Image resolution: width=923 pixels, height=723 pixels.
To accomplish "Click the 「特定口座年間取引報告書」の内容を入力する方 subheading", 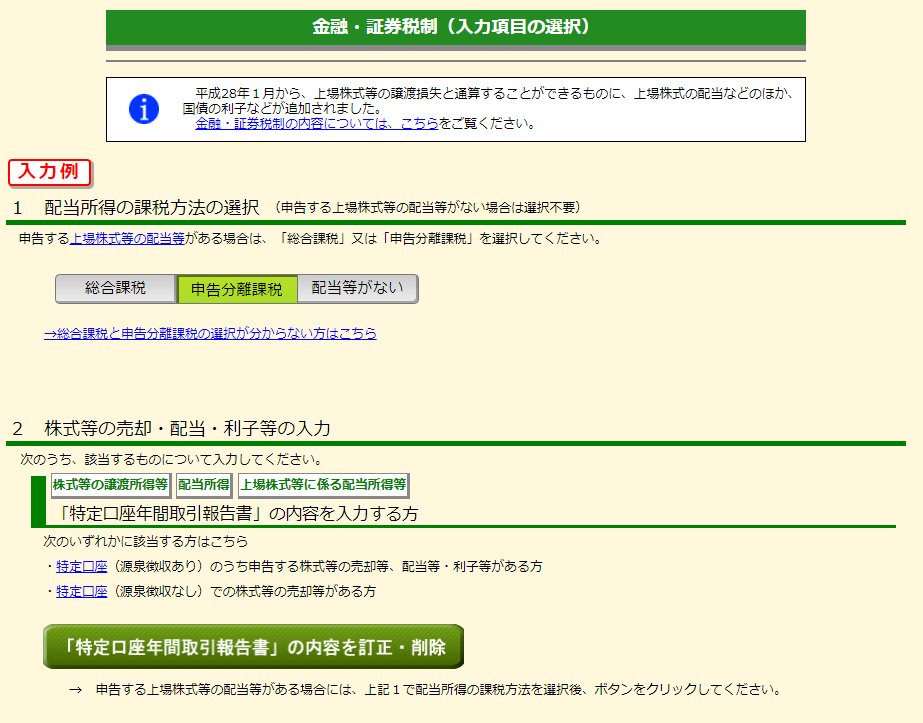I will point(236,513).
